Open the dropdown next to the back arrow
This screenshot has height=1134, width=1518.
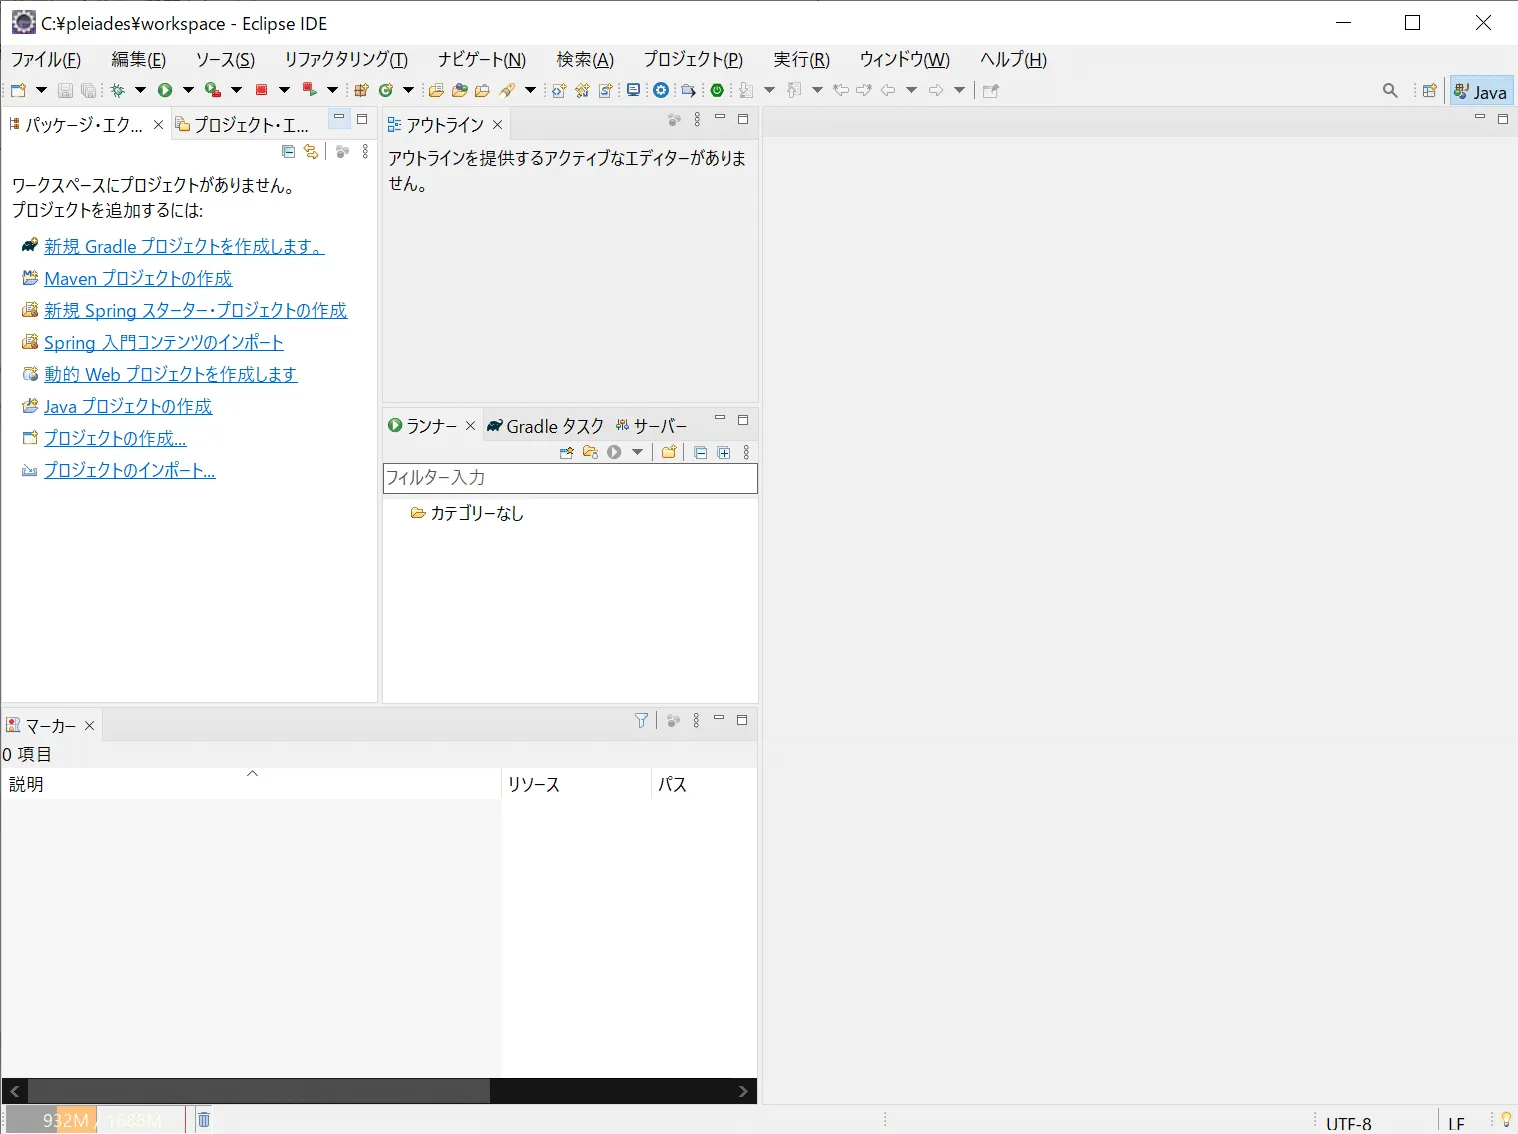click(x=911, y=90)
